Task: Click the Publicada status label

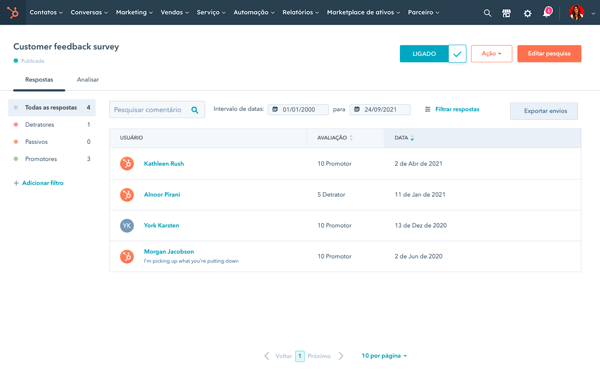Action: [33, 61]
